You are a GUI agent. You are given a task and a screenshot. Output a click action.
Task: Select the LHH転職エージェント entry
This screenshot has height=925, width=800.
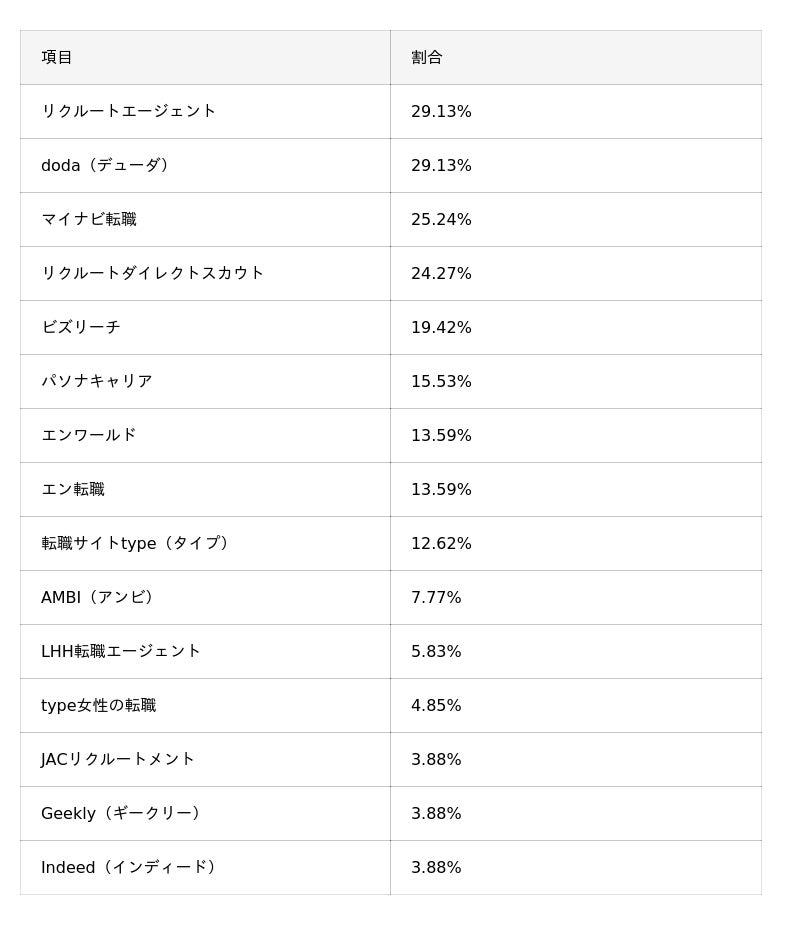[121, 651]
